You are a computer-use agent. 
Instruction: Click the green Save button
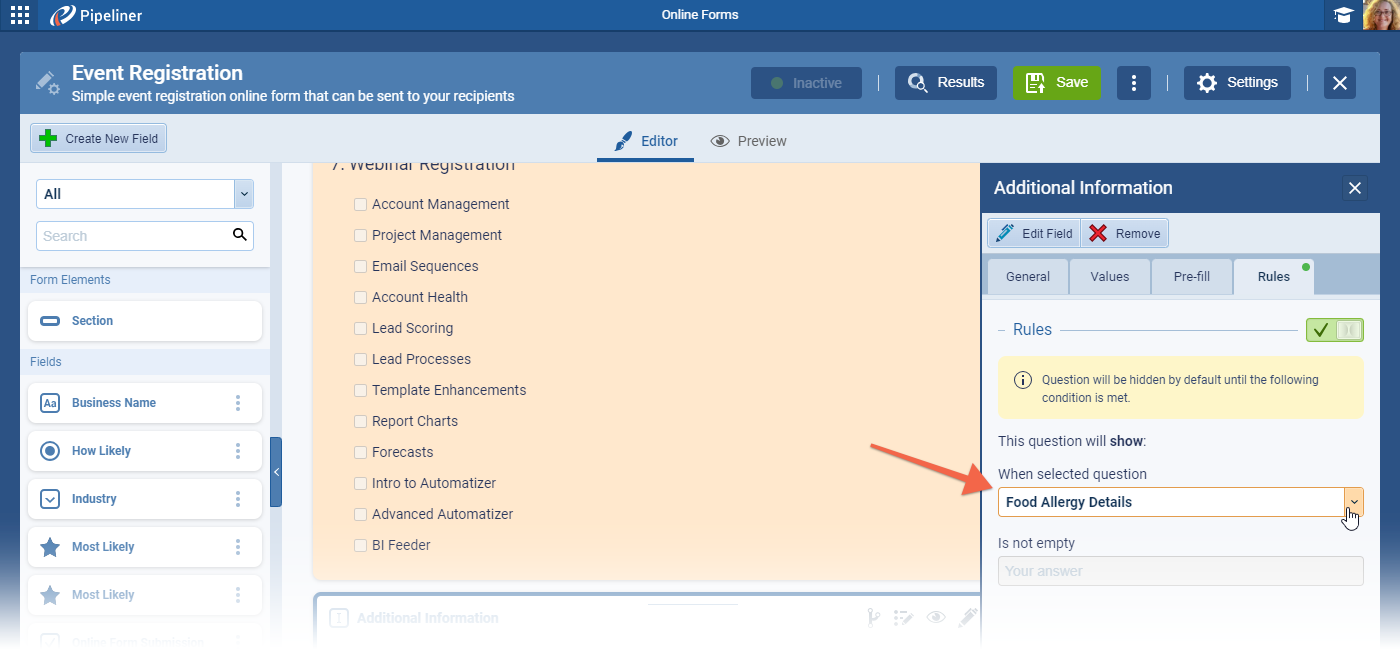pos(1056,83)
